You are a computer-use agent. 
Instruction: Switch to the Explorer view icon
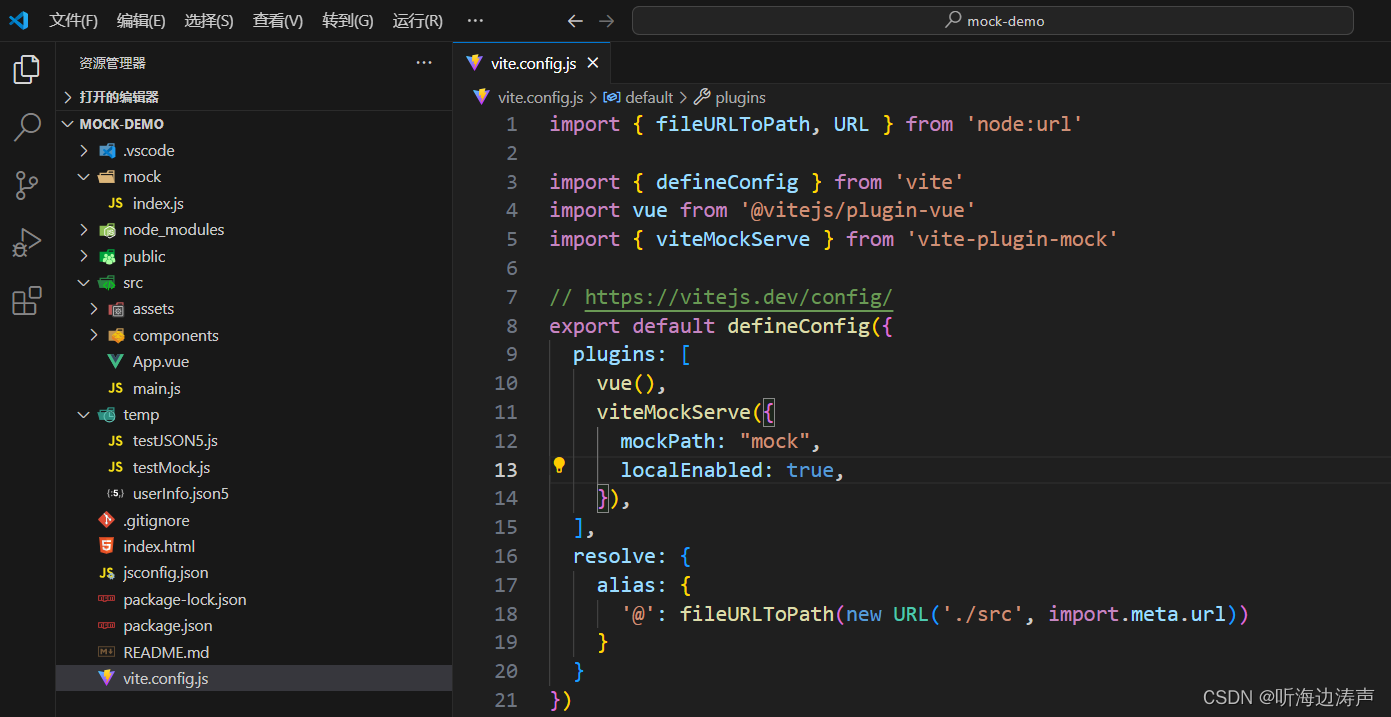click(26, 69)
